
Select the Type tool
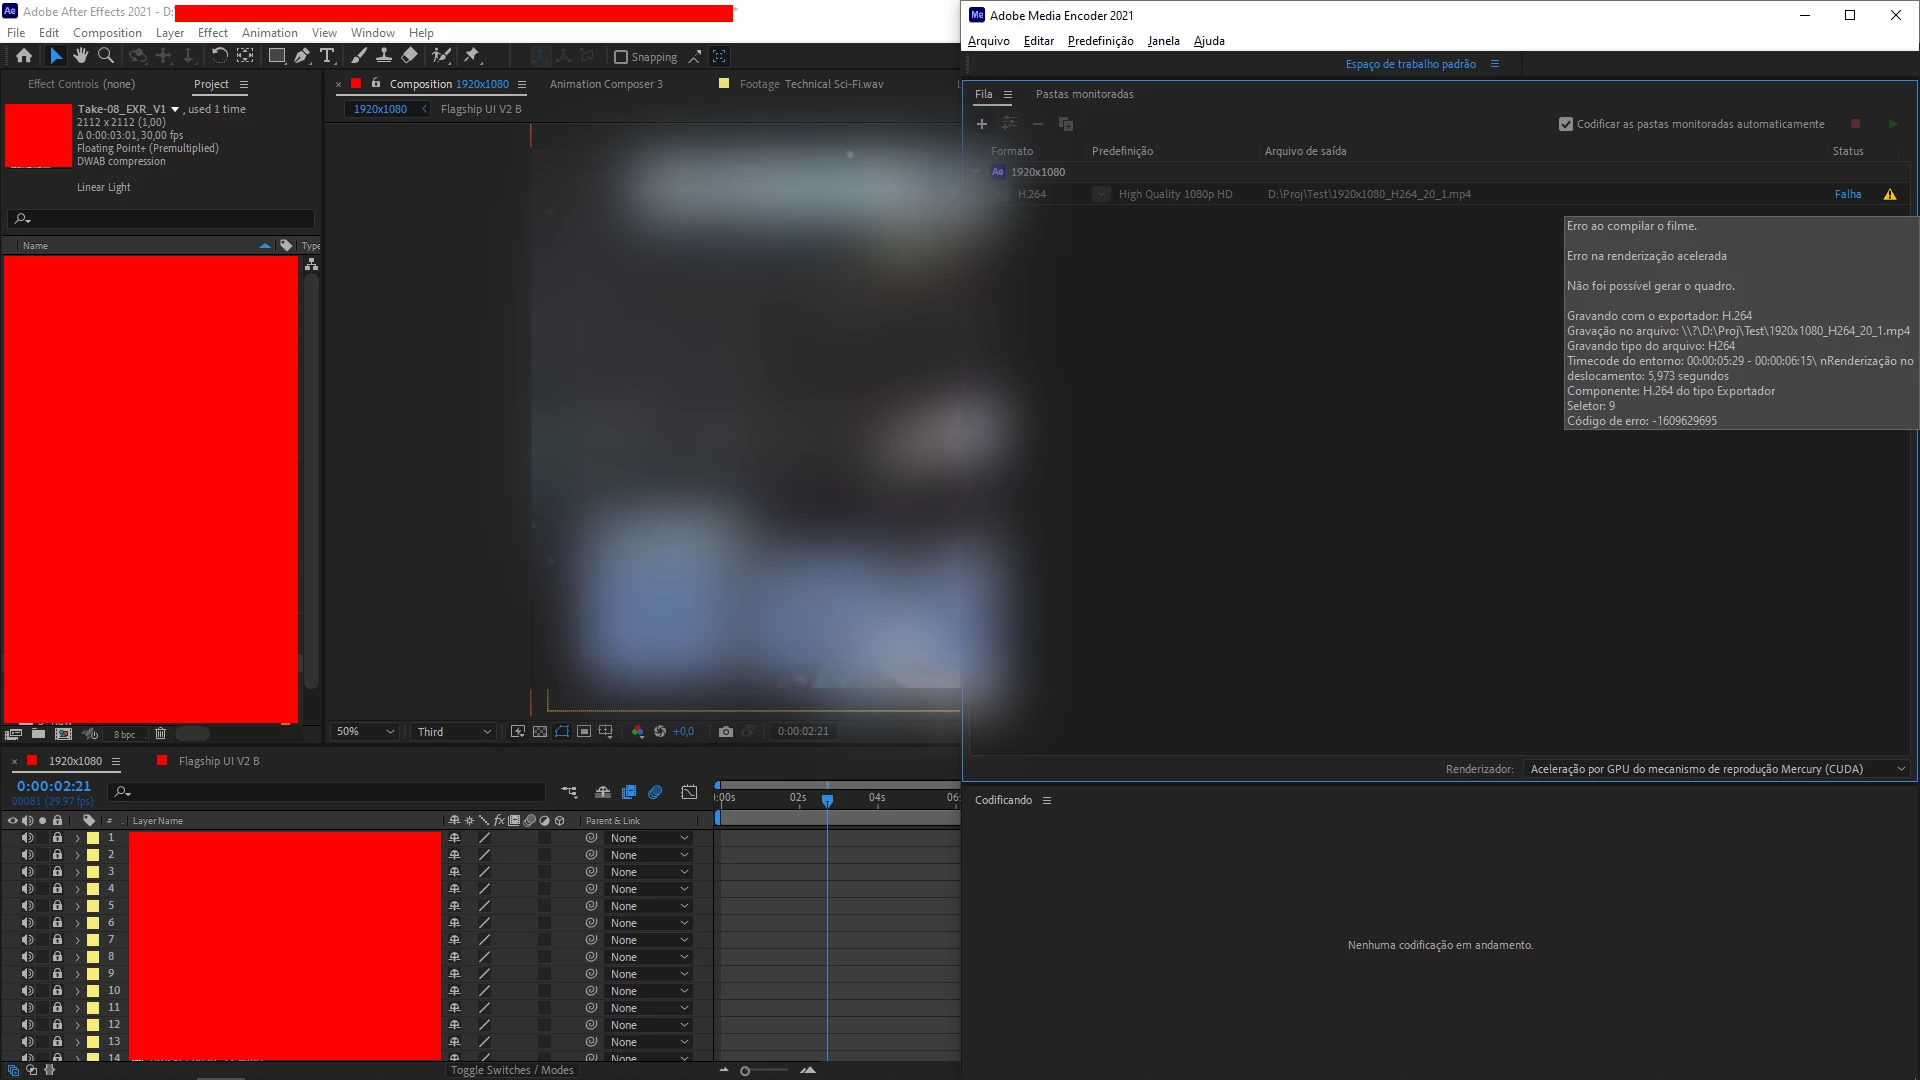(327, 56)
